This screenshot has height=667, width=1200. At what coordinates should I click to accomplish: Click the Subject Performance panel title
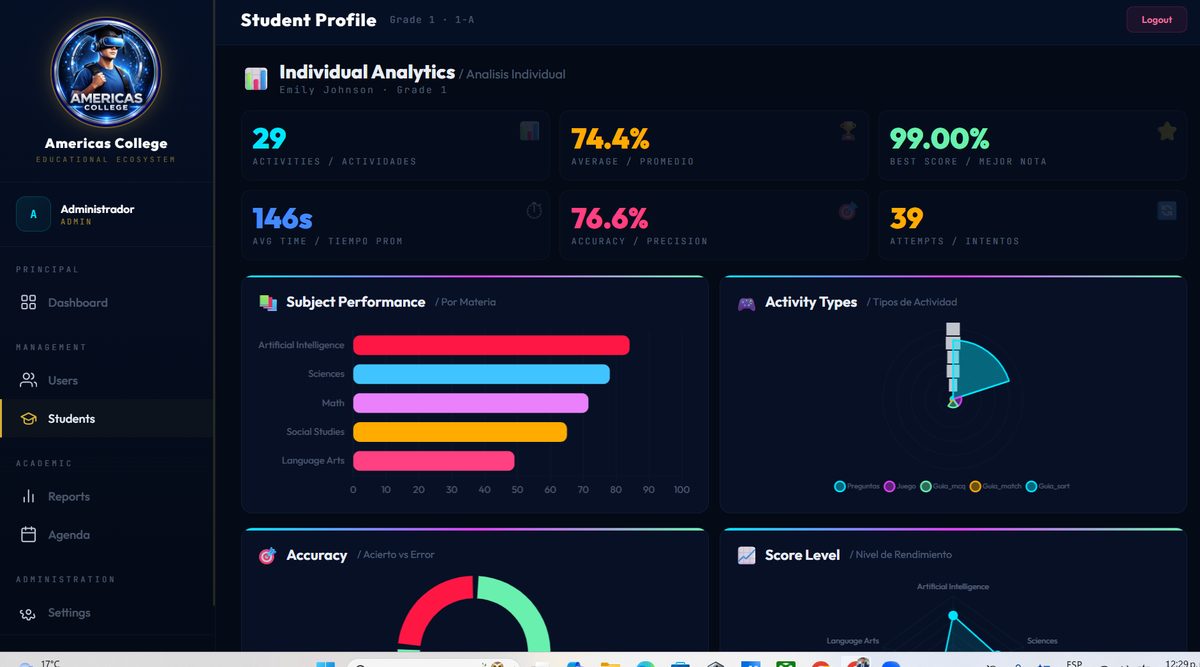click(x=356, y=302)
